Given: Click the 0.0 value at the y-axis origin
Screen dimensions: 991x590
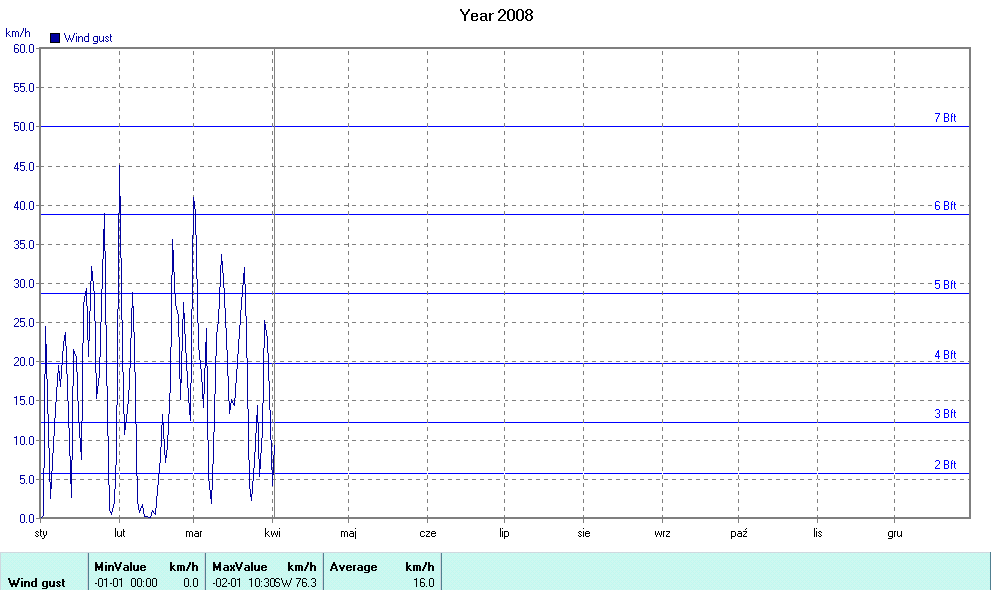Looking at the screenshot, I should 27,519.
